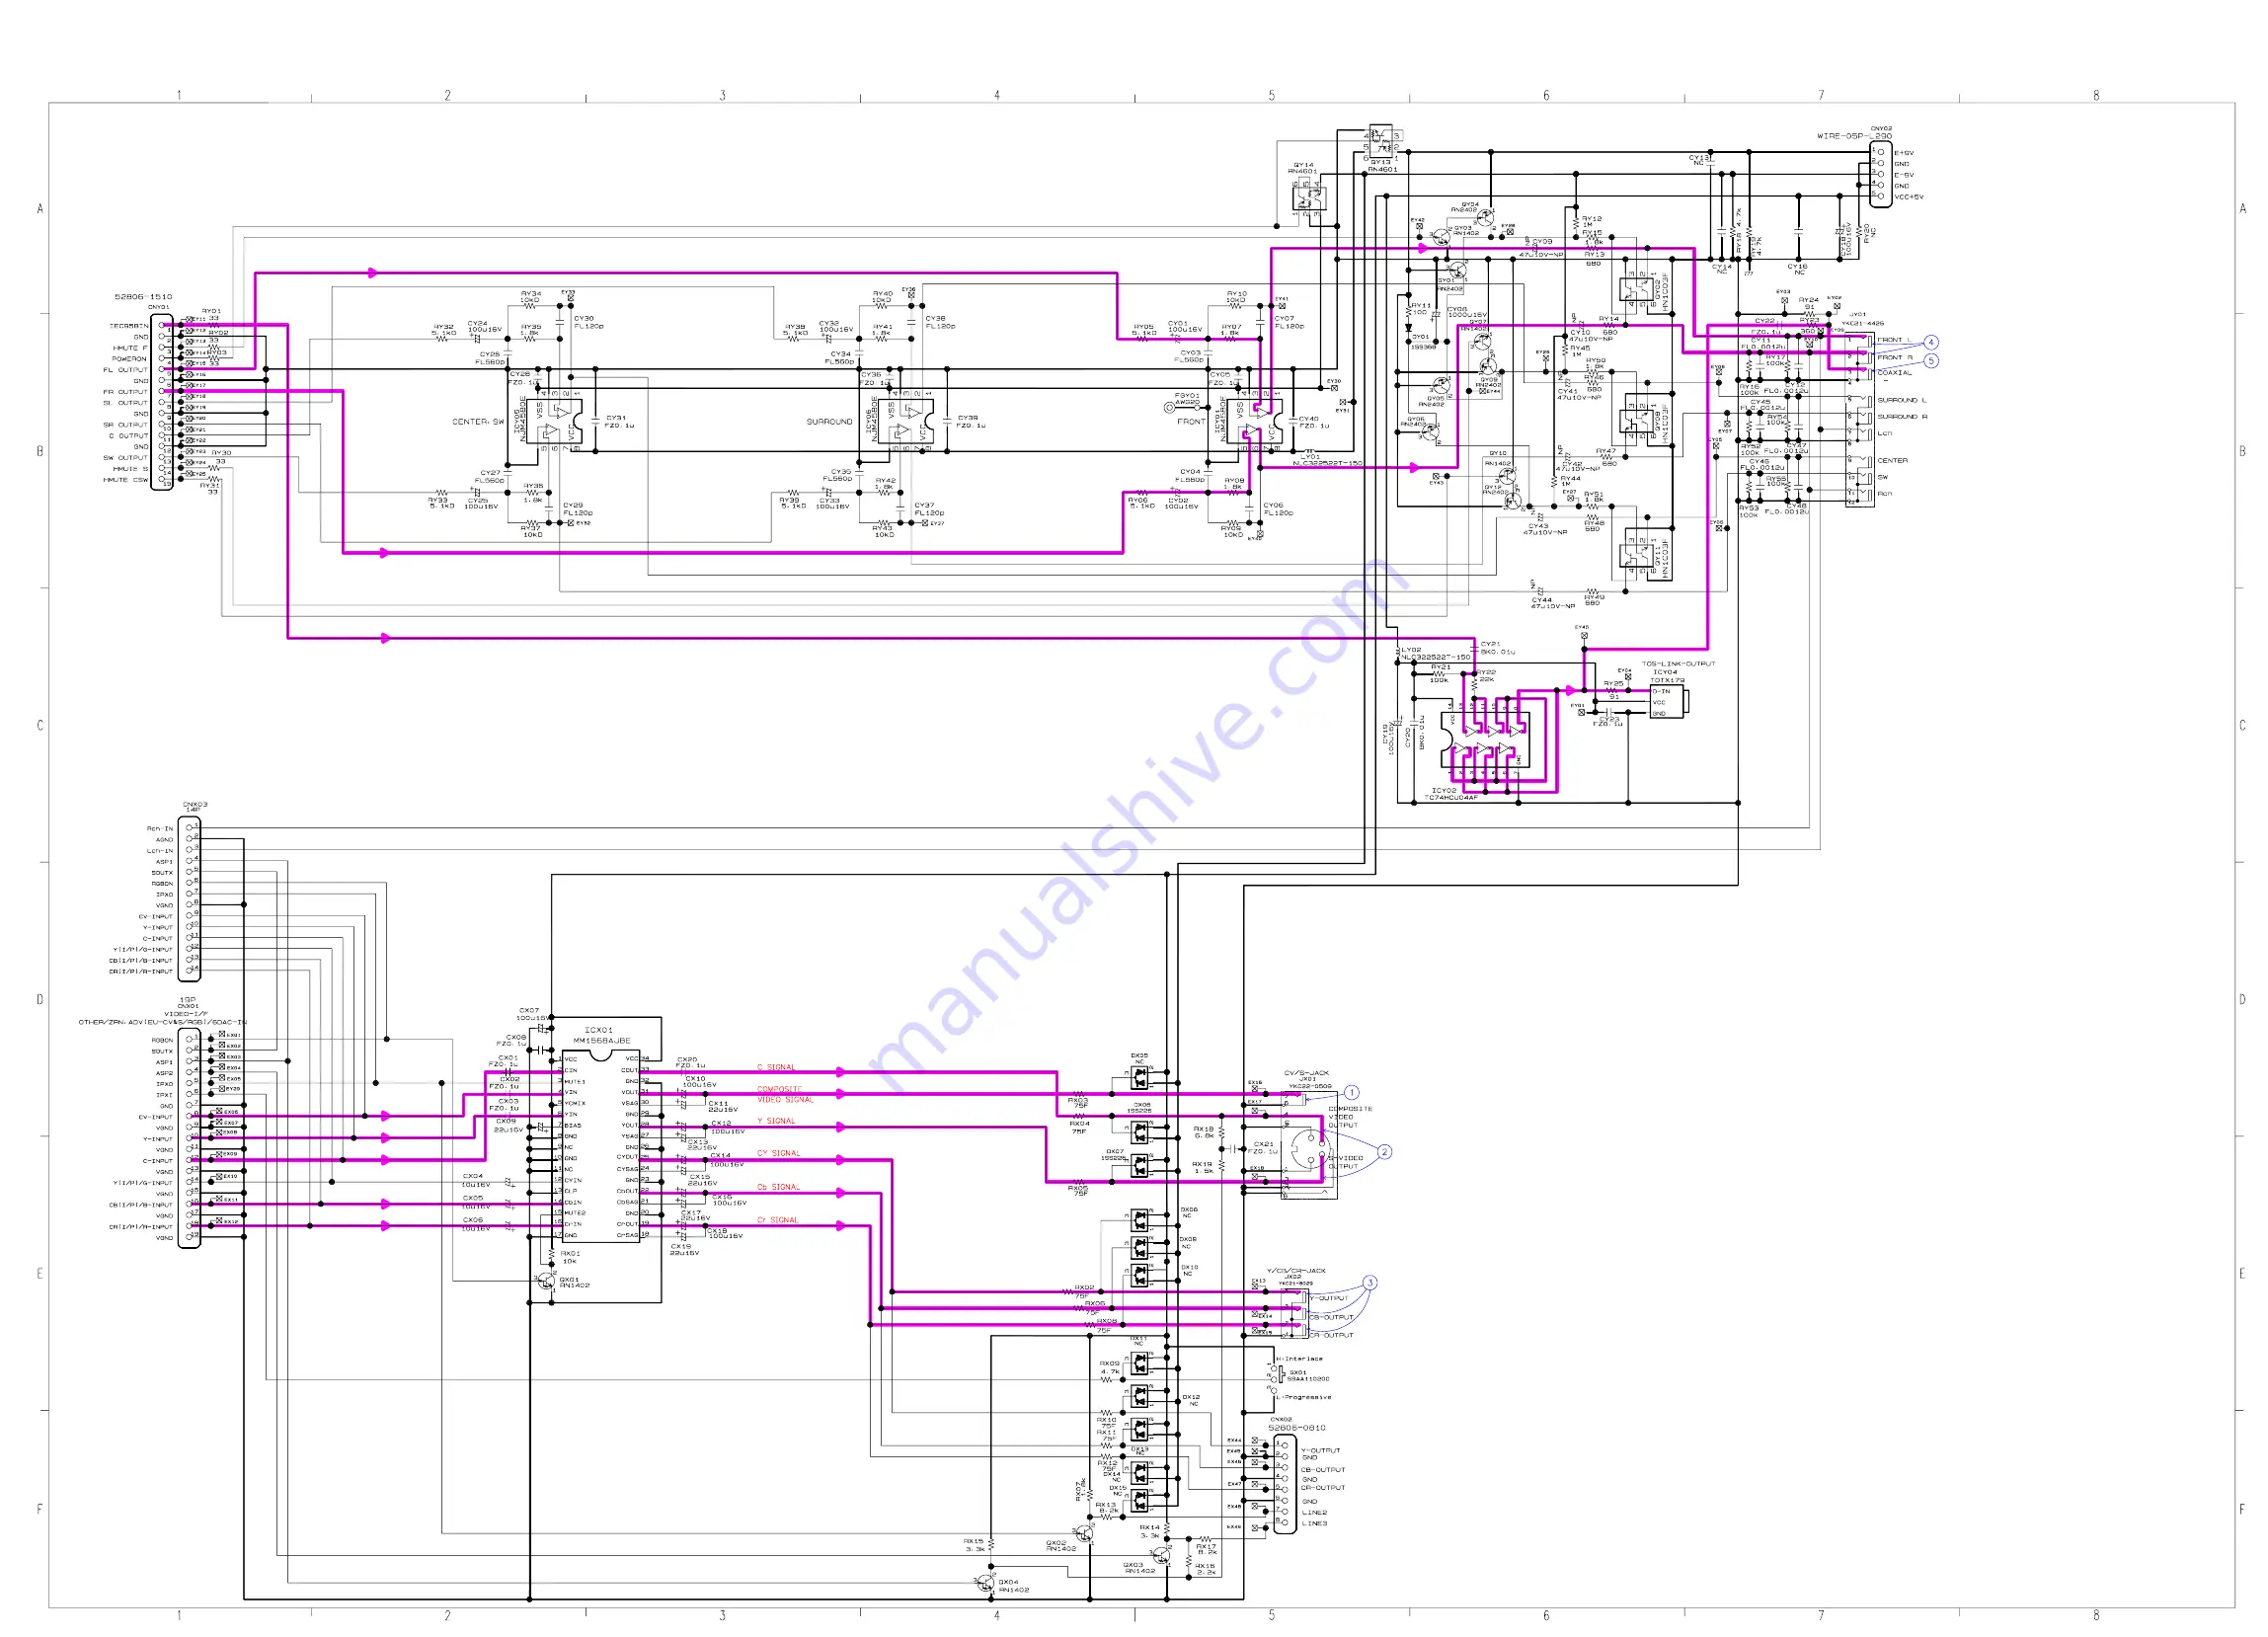Image resolution: width=2268 pixels, height=1637 pixels.
Task: Click the 52806-1510 connector label
Action: pyautogui.click(x=143, y=297)
